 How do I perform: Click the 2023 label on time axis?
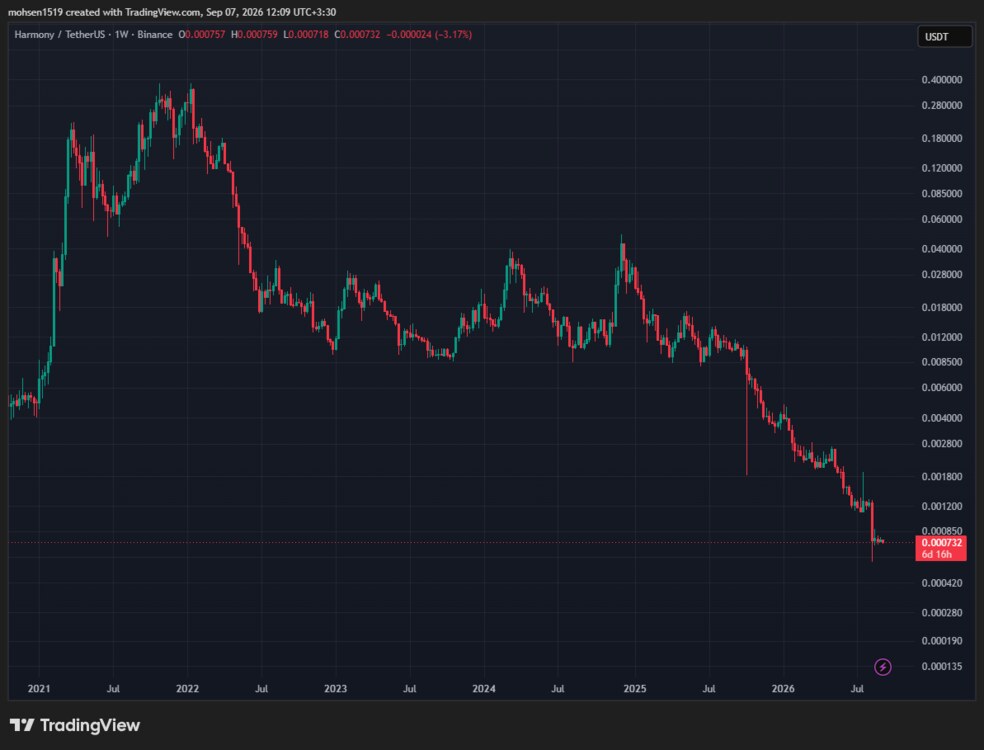pyautogui.click(x=335, y=688)
